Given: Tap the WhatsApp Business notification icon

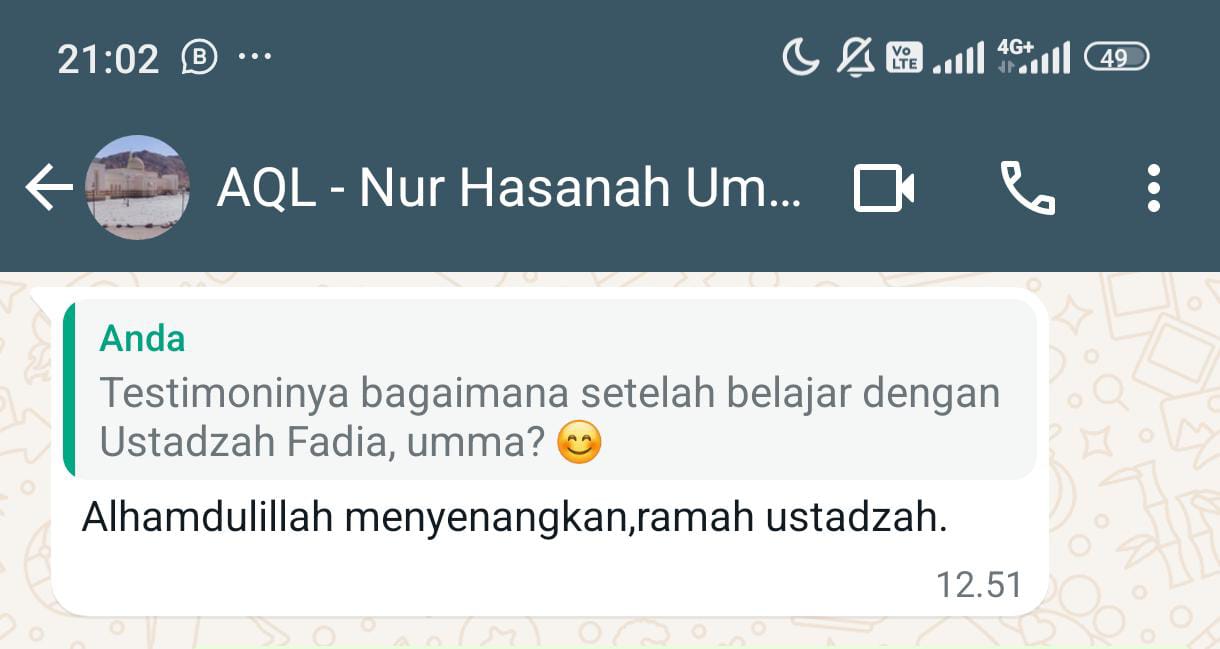Looking at the screenshot, I should (x=200, y=58).
